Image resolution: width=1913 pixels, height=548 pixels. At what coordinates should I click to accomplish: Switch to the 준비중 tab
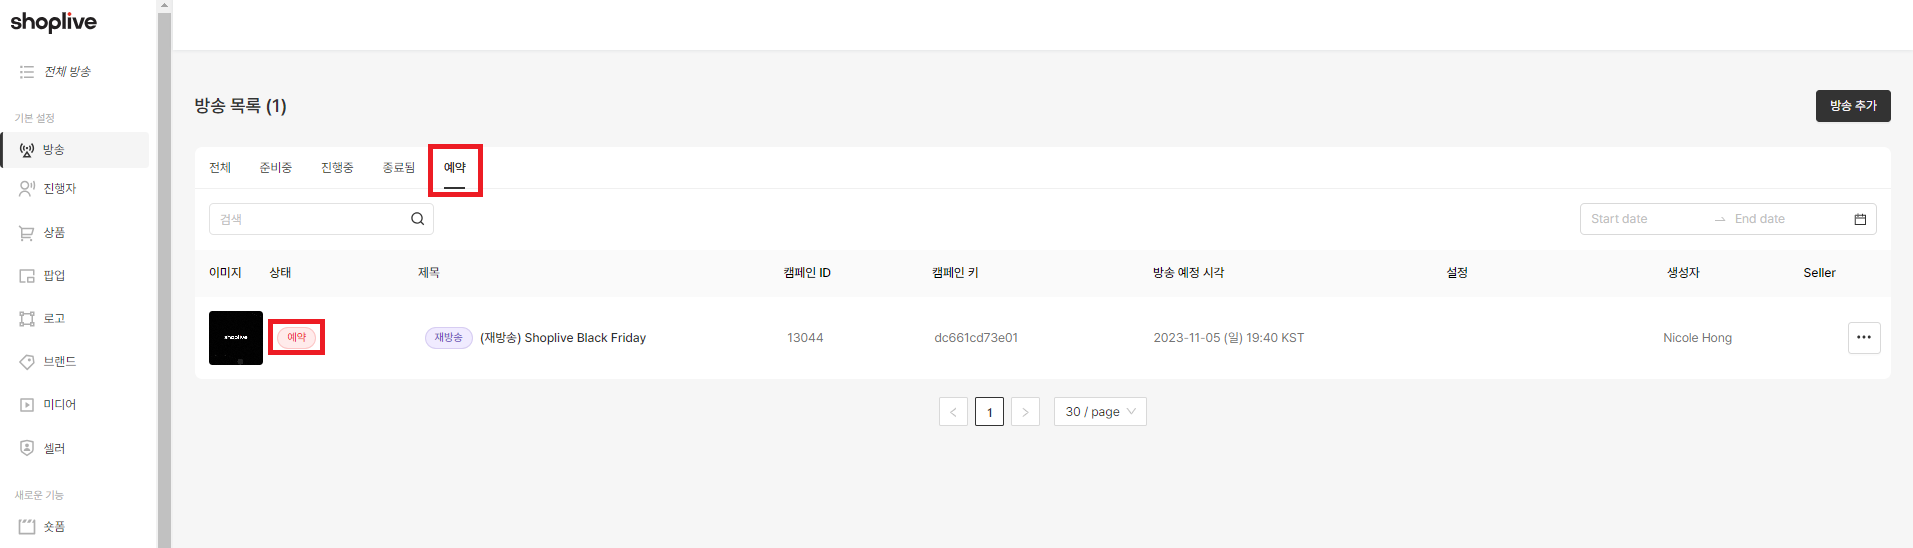(275, 168)
